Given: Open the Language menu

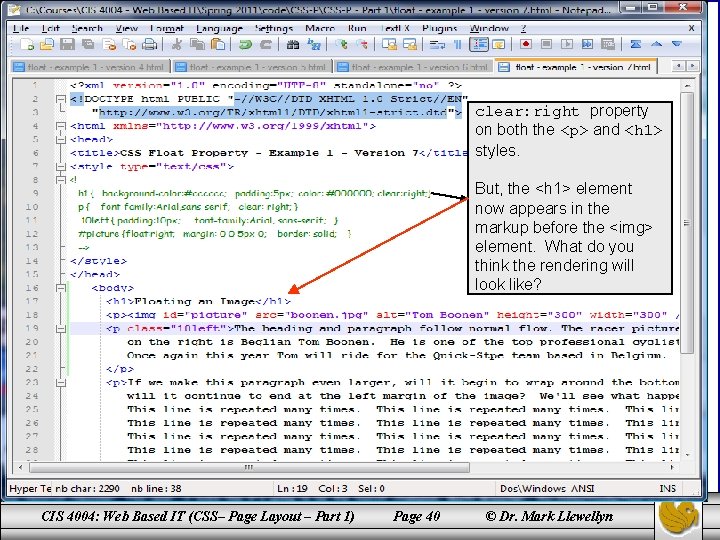Looking at the screenshot, I should tap(219, 28).
